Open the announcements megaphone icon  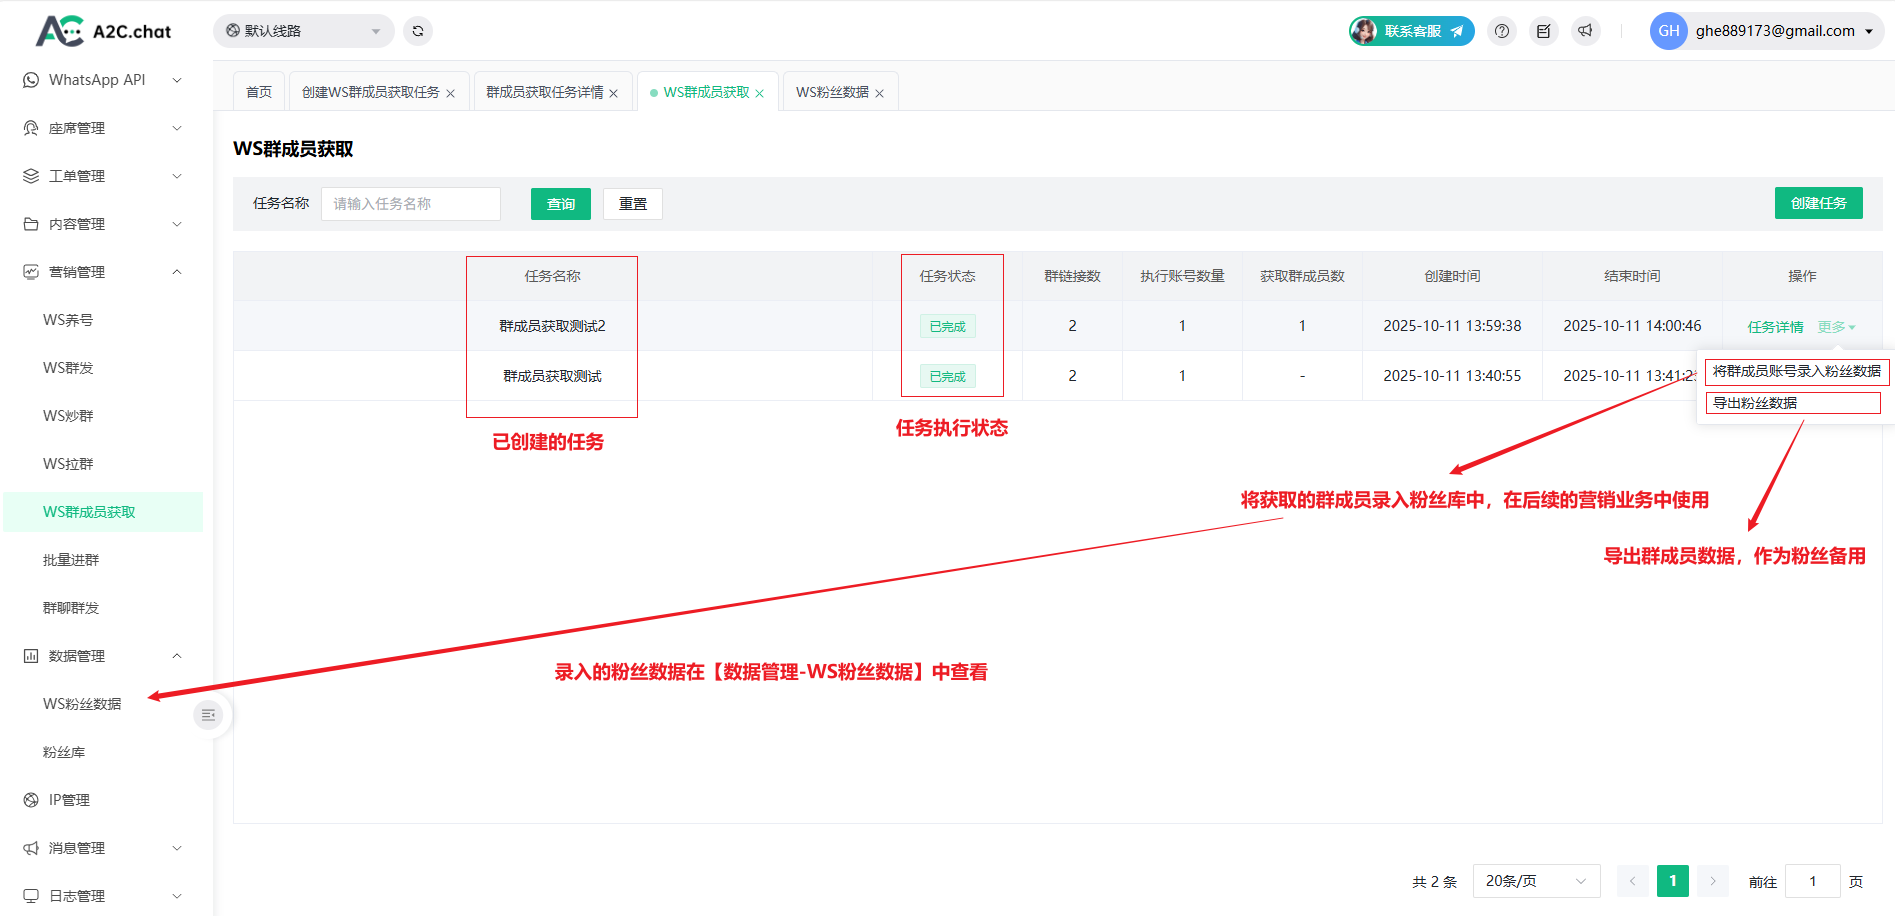tap(1585, 31)
